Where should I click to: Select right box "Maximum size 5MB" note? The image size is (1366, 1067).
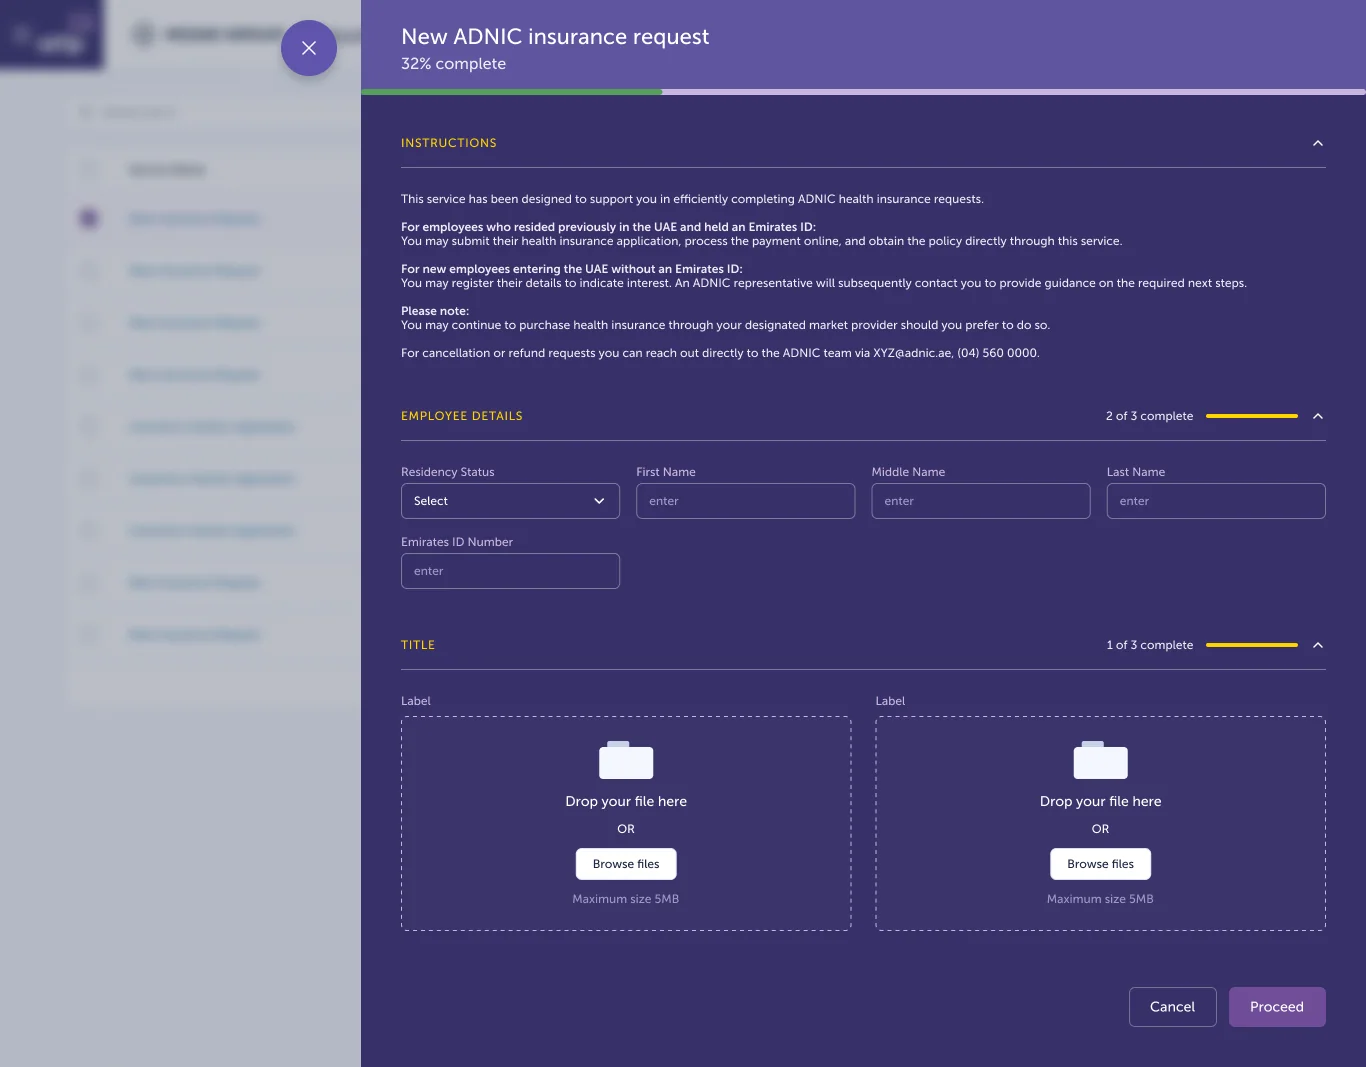[x=1100, y=899]
